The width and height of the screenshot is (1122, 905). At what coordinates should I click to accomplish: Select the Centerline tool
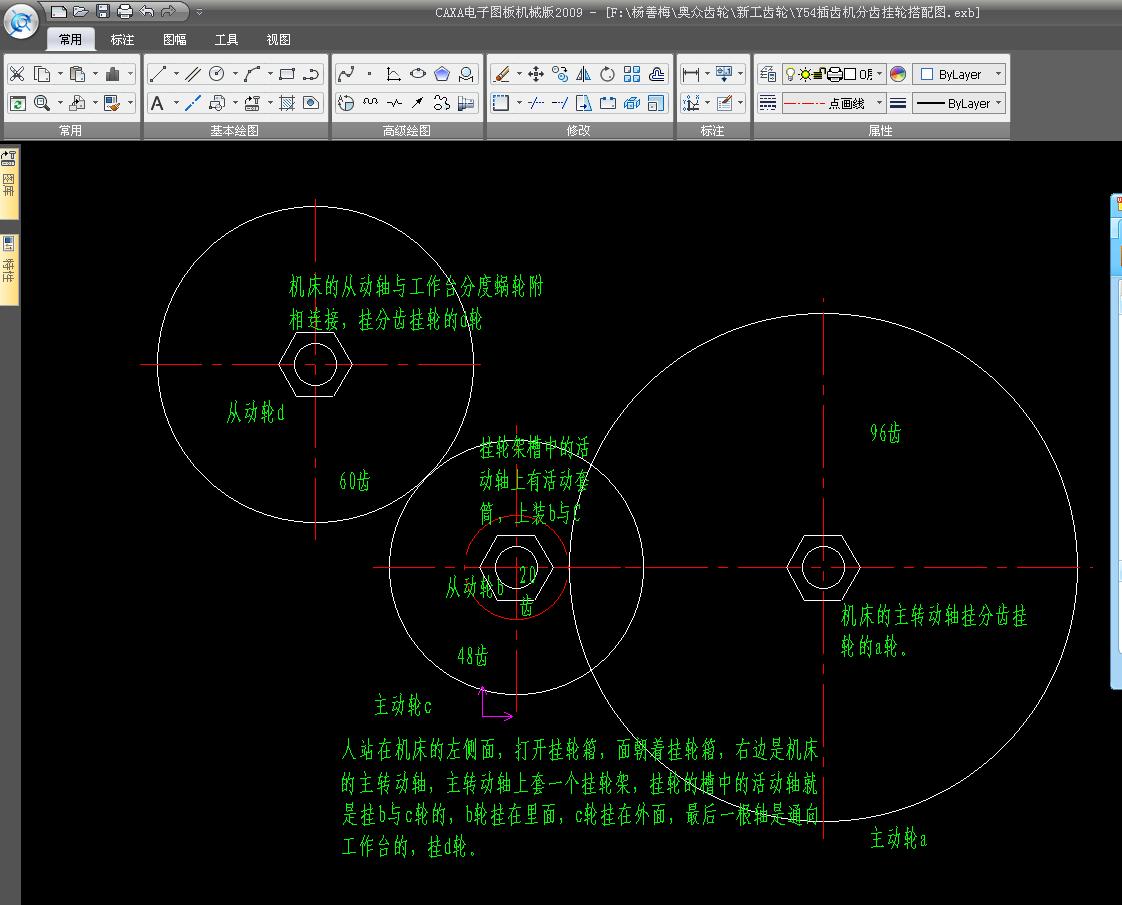point(192,103)
